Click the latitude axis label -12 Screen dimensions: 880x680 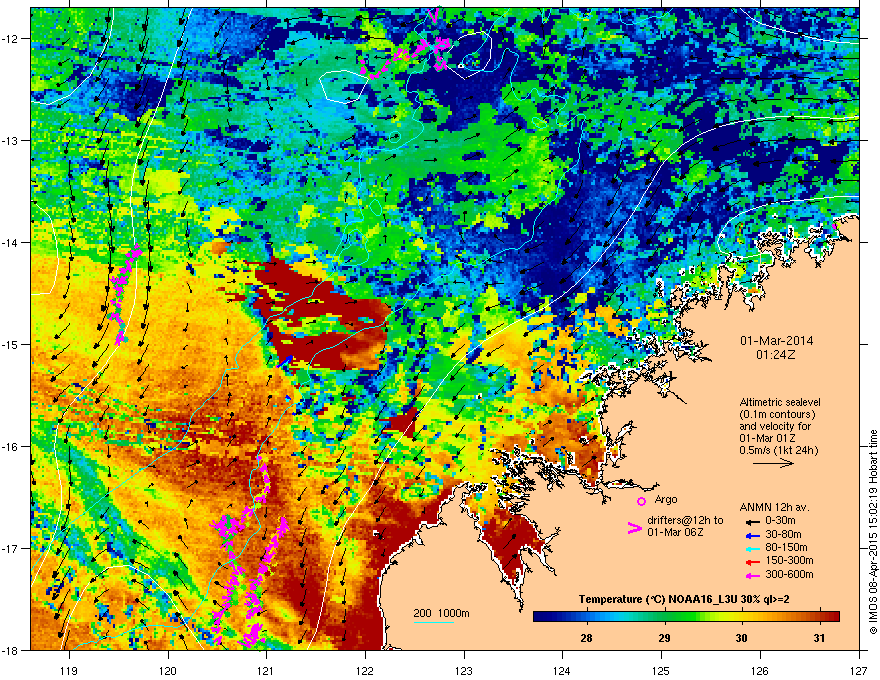[x=11, y=39]
